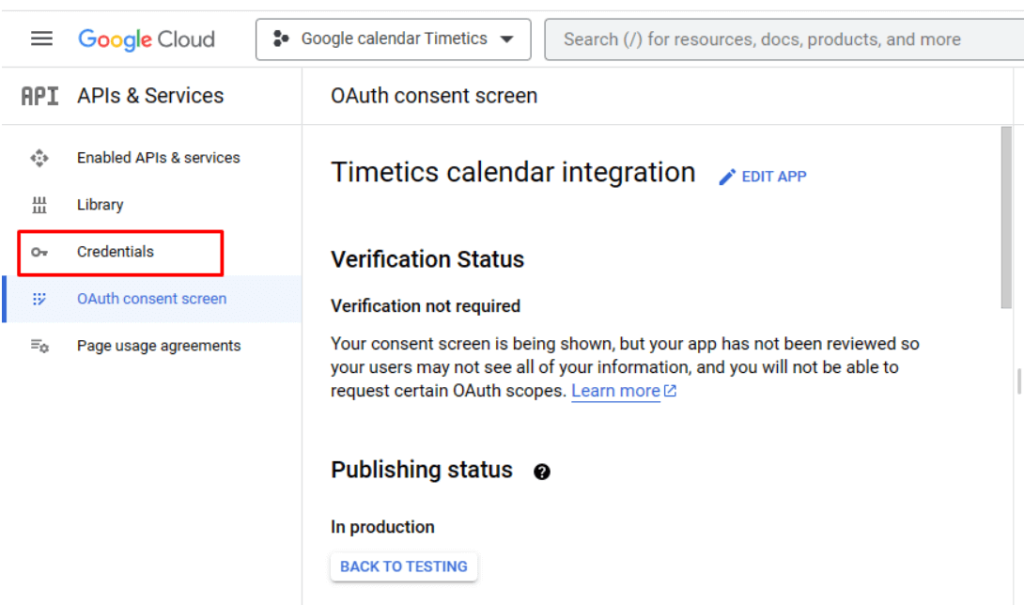Click the OAuth consent screen icon
The height and width of the screenshot is (605, 1024).
pos(39,299)
